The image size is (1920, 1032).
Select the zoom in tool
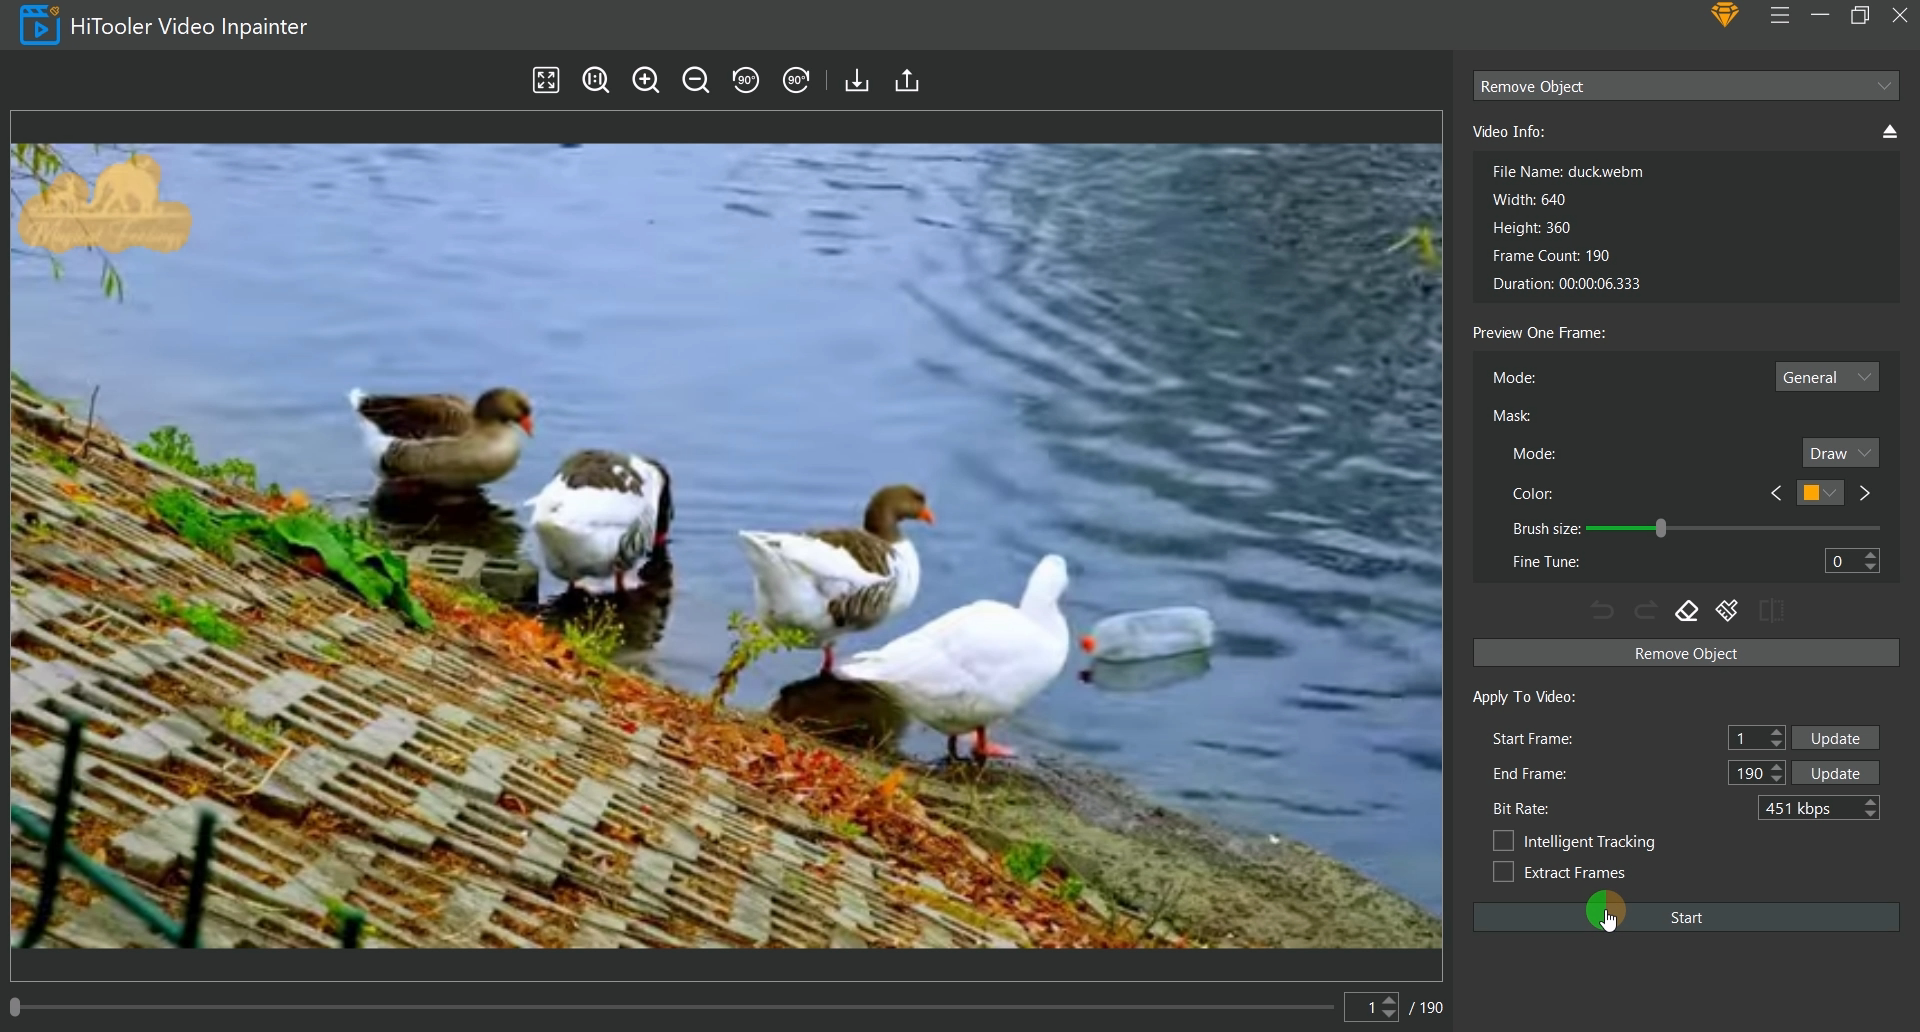click(x=645, y=80)
